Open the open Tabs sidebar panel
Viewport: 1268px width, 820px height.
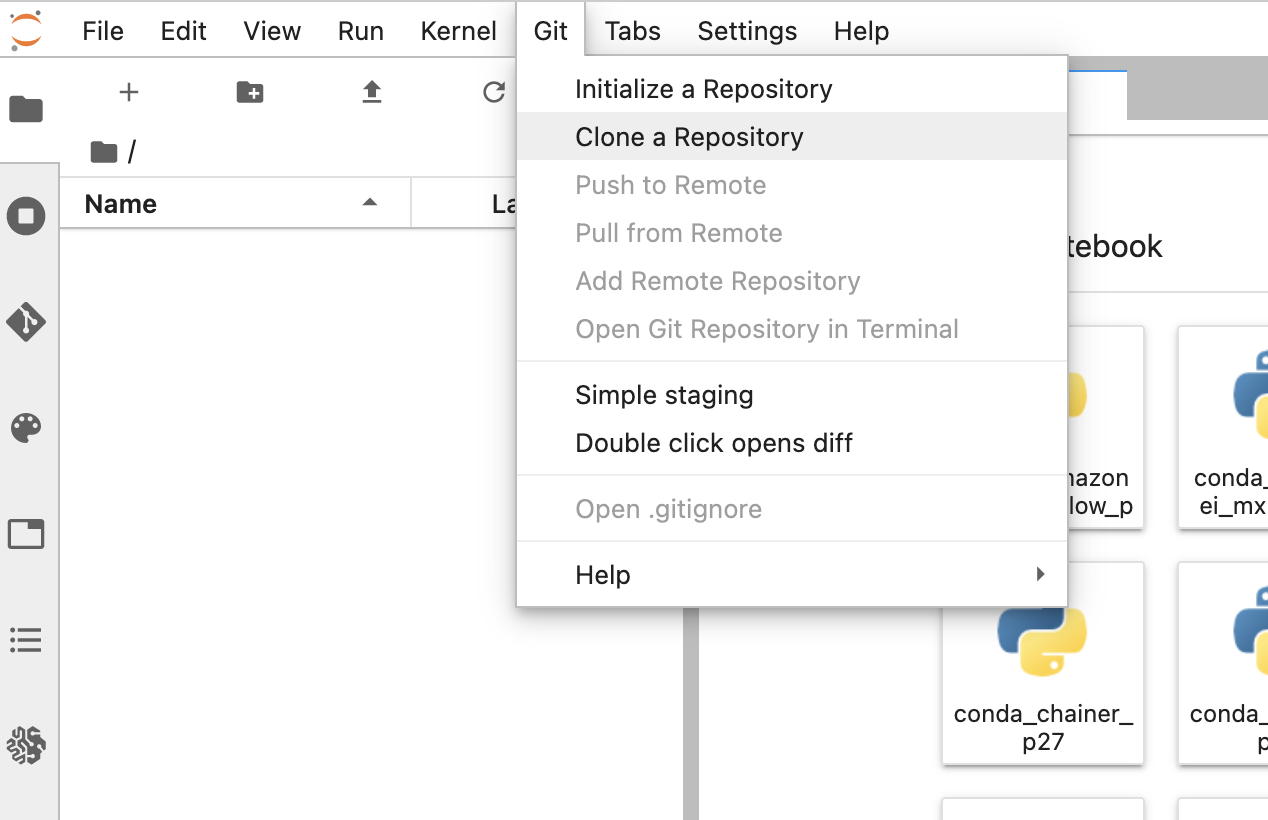[26, 534]
